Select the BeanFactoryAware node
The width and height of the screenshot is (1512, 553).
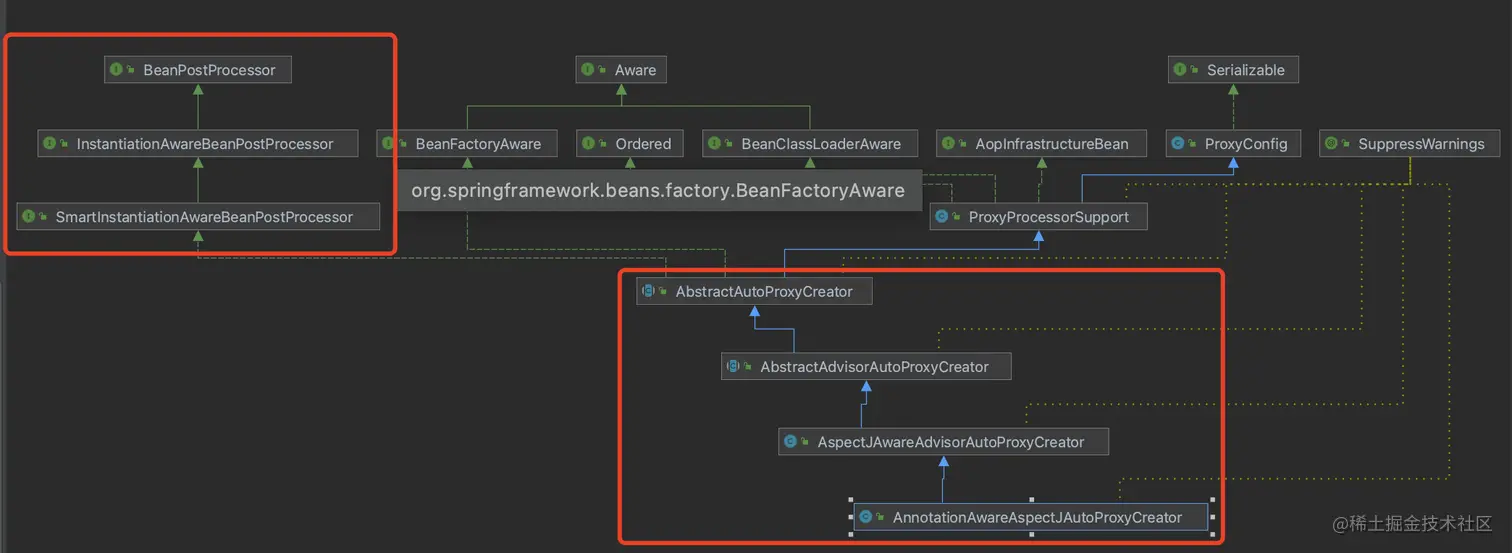point(466,144)
